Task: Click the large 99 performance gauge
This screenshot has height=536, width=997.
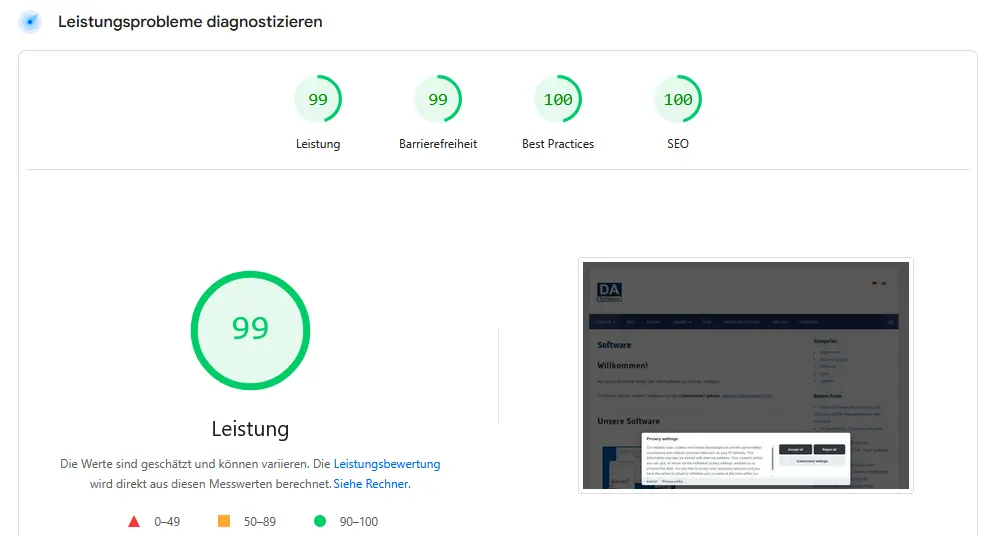Action: click(x=250, y=329)
